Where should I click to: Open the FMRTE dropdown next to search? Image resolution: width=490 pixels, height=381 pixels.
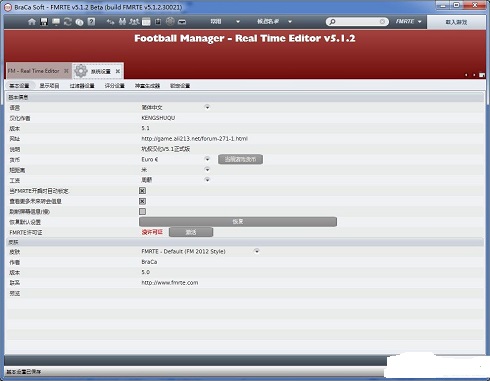click(409, 22)
